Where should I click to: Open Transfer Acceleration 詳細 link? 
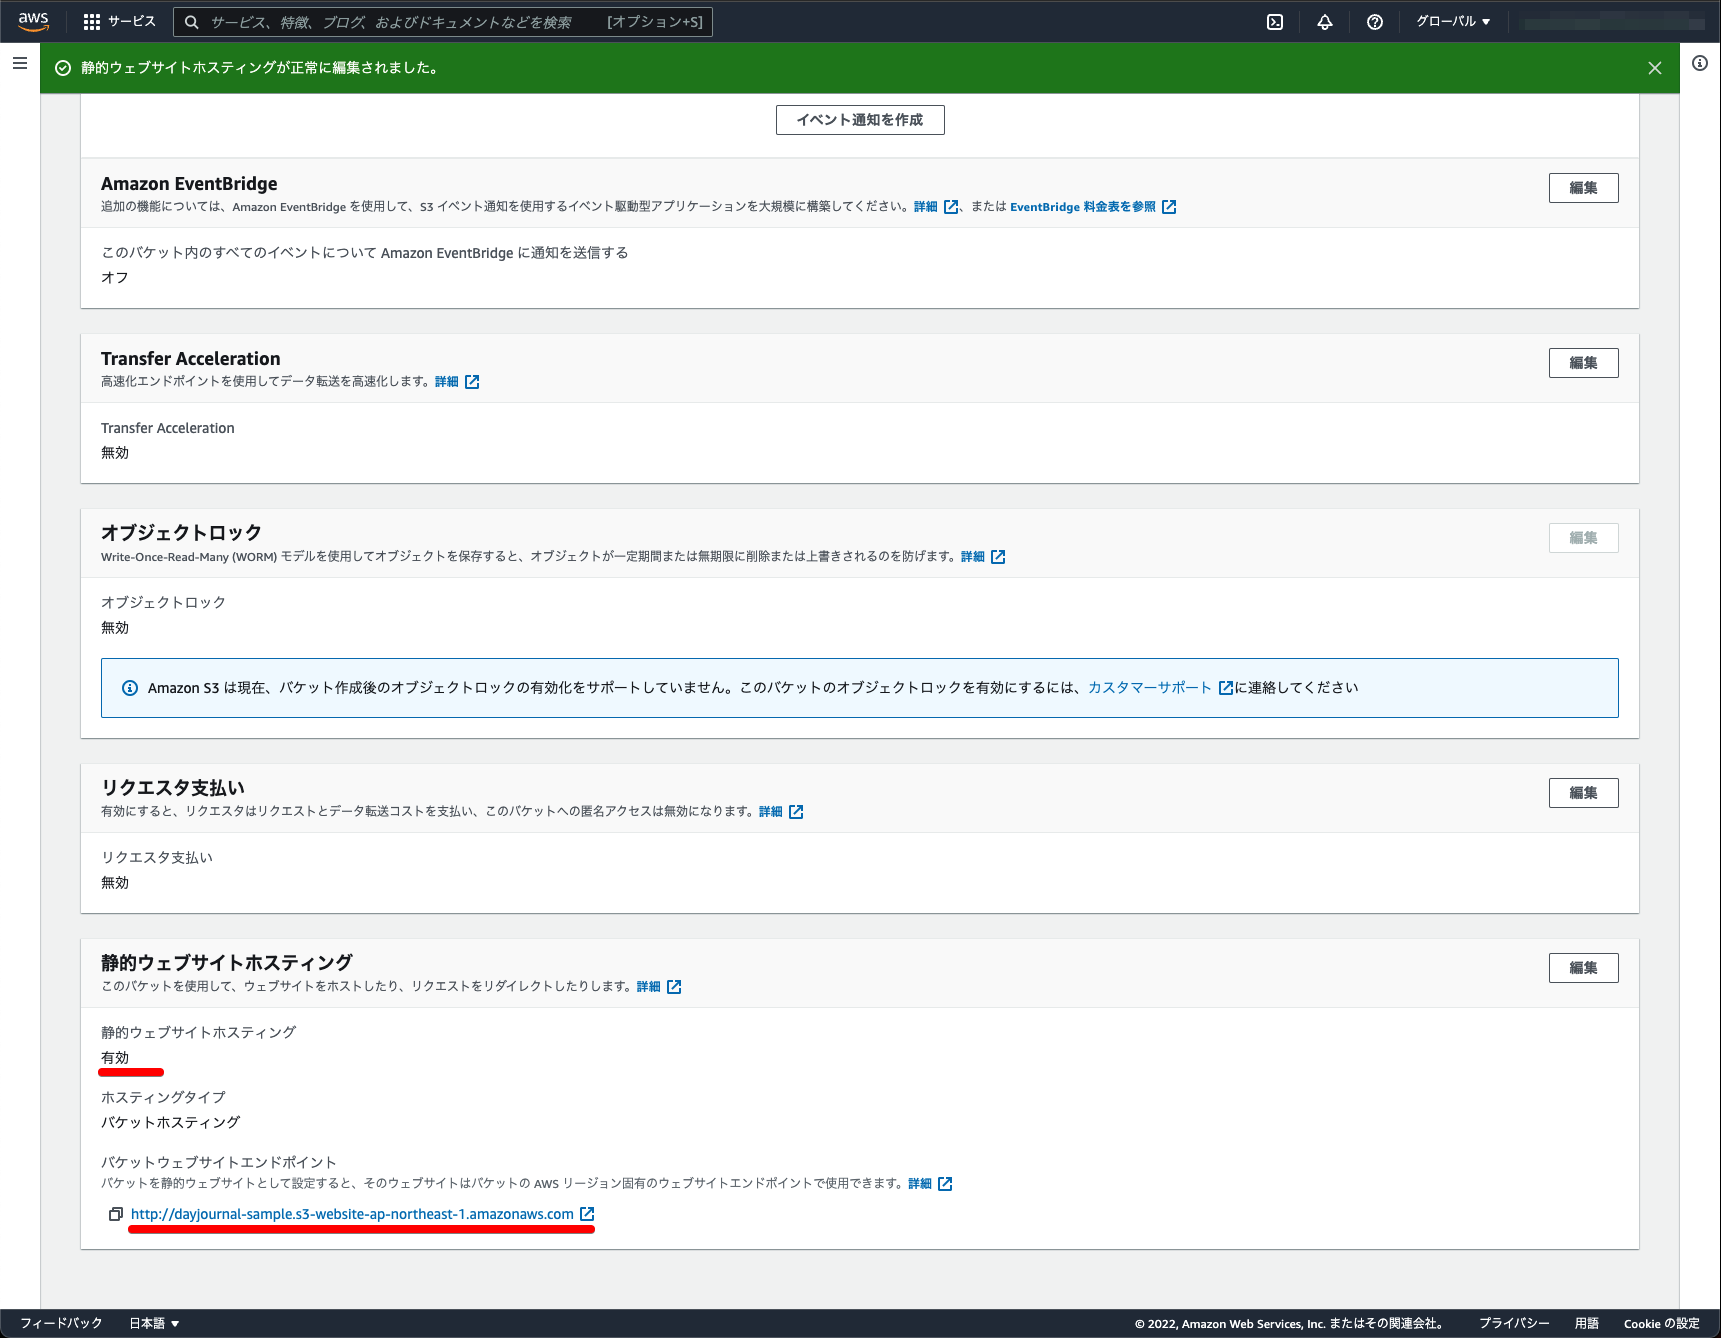tap(447, 382)
